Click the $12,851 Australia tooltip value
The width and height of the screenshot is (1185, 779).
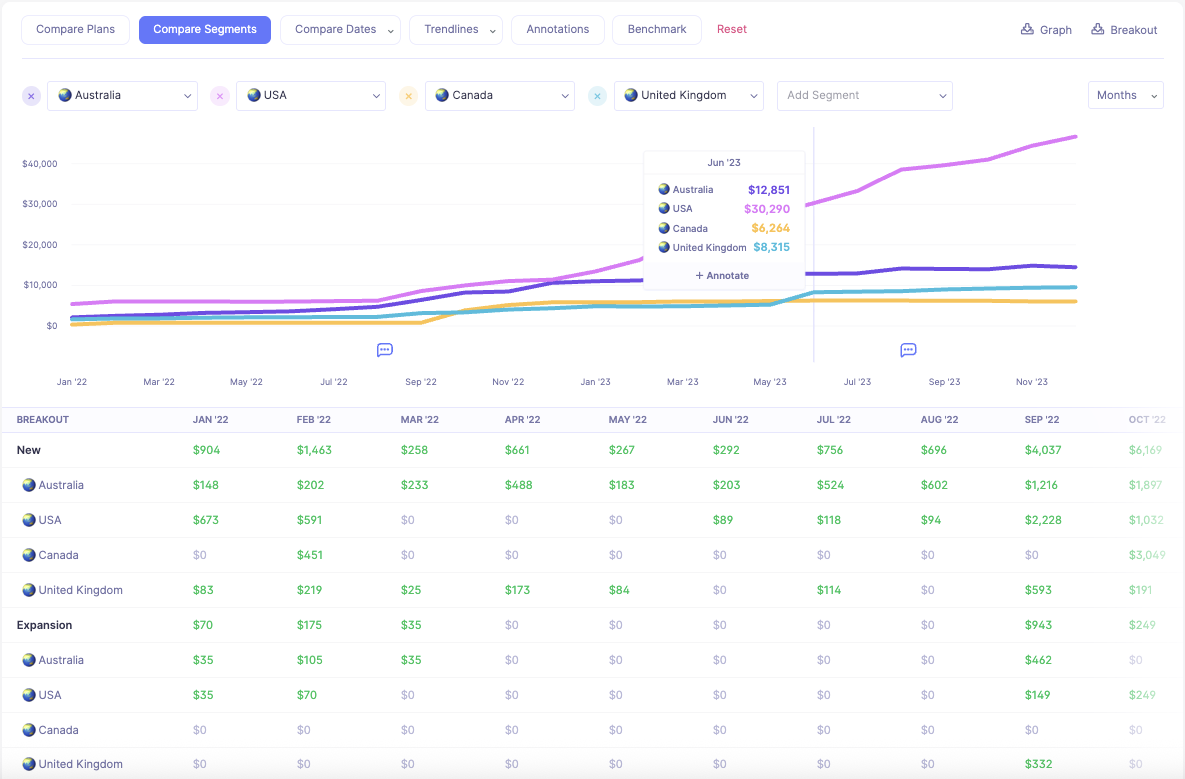769,190
